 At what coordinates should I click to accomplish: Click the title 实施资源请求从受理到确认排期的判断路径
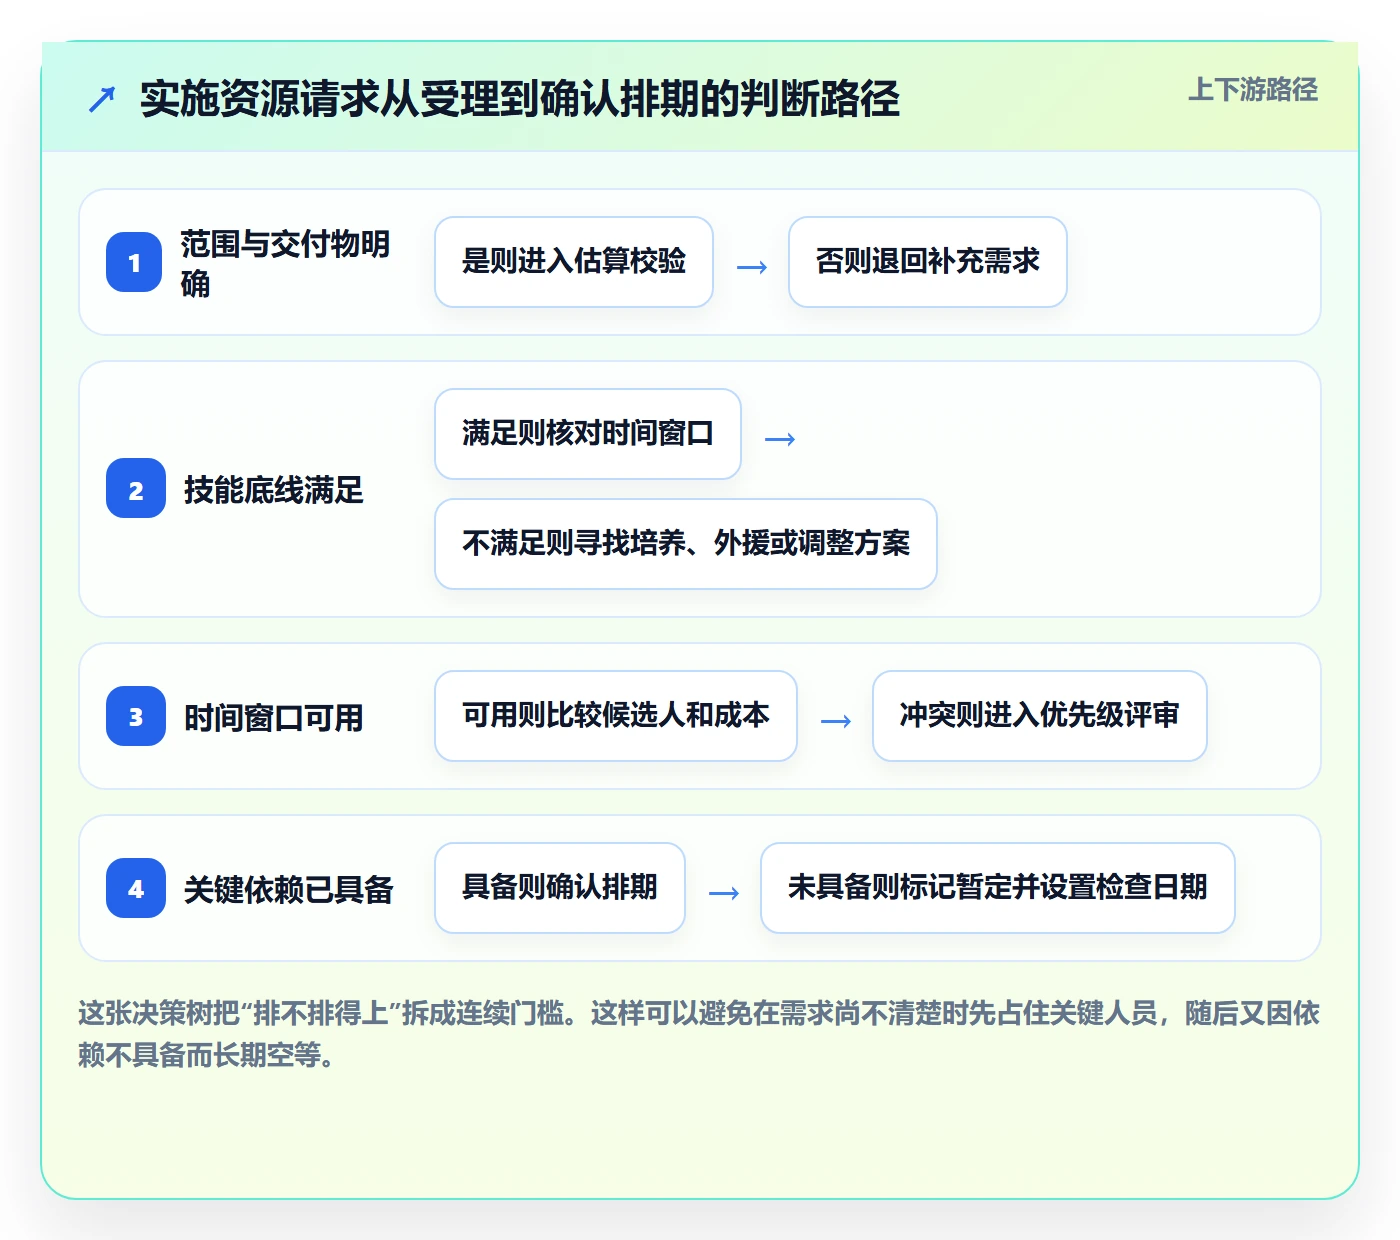[520, 99]
